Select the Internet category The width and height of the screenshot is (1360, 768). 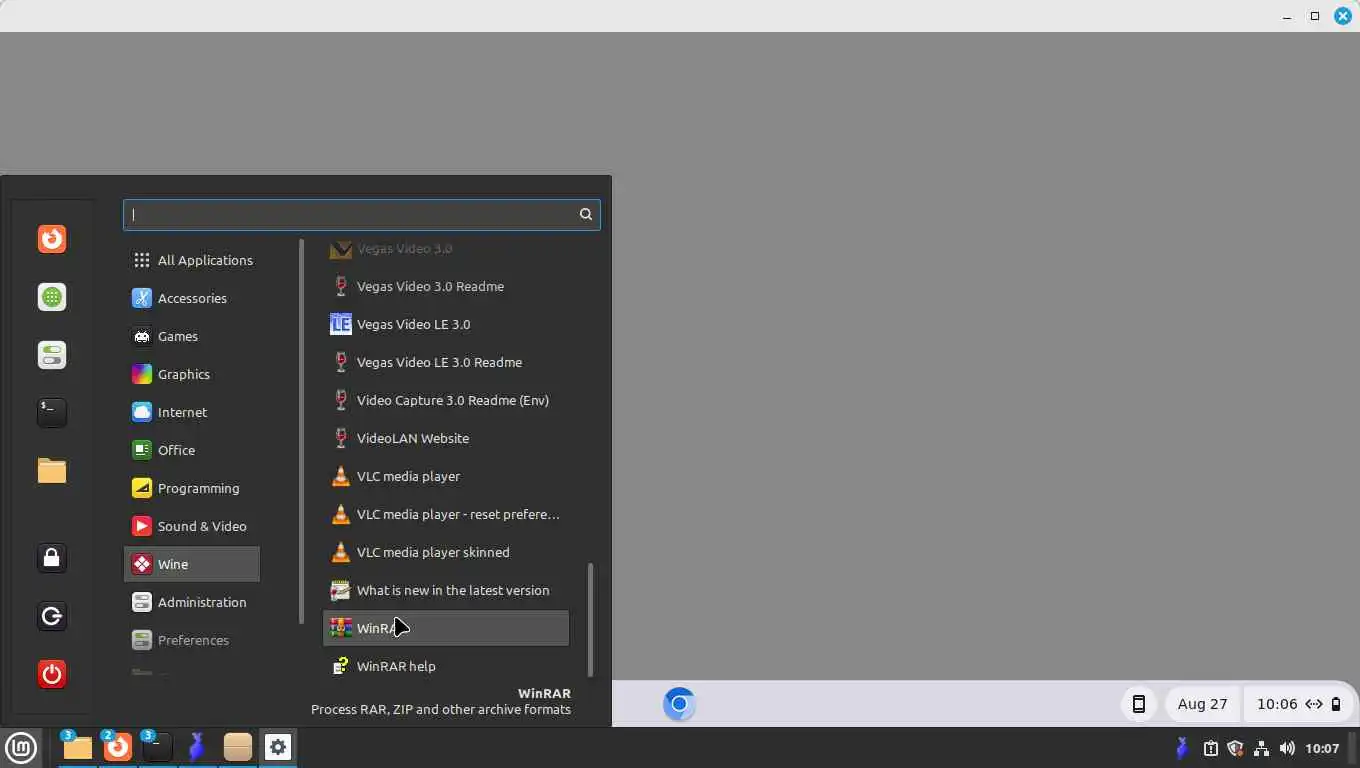pos(192,412)
